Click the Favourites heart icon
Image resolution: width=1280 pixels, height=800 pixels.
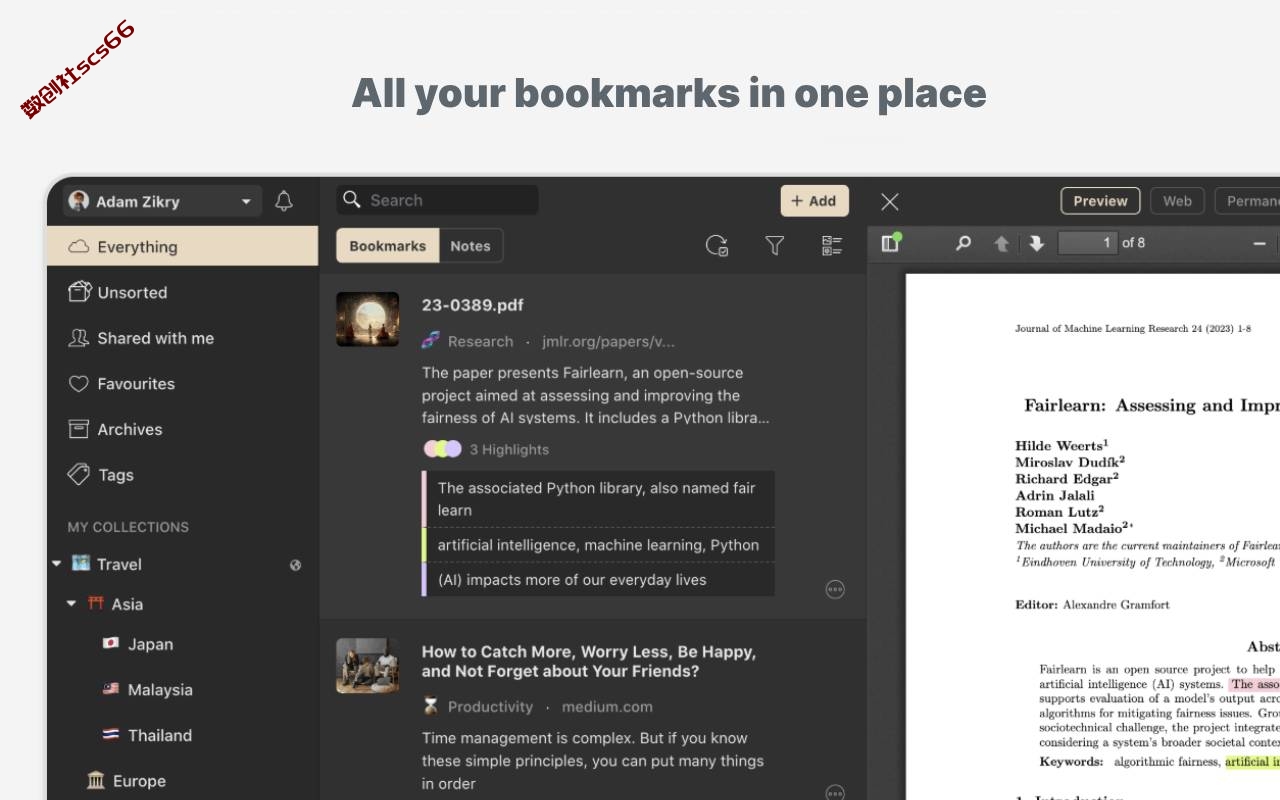[78, 384]
